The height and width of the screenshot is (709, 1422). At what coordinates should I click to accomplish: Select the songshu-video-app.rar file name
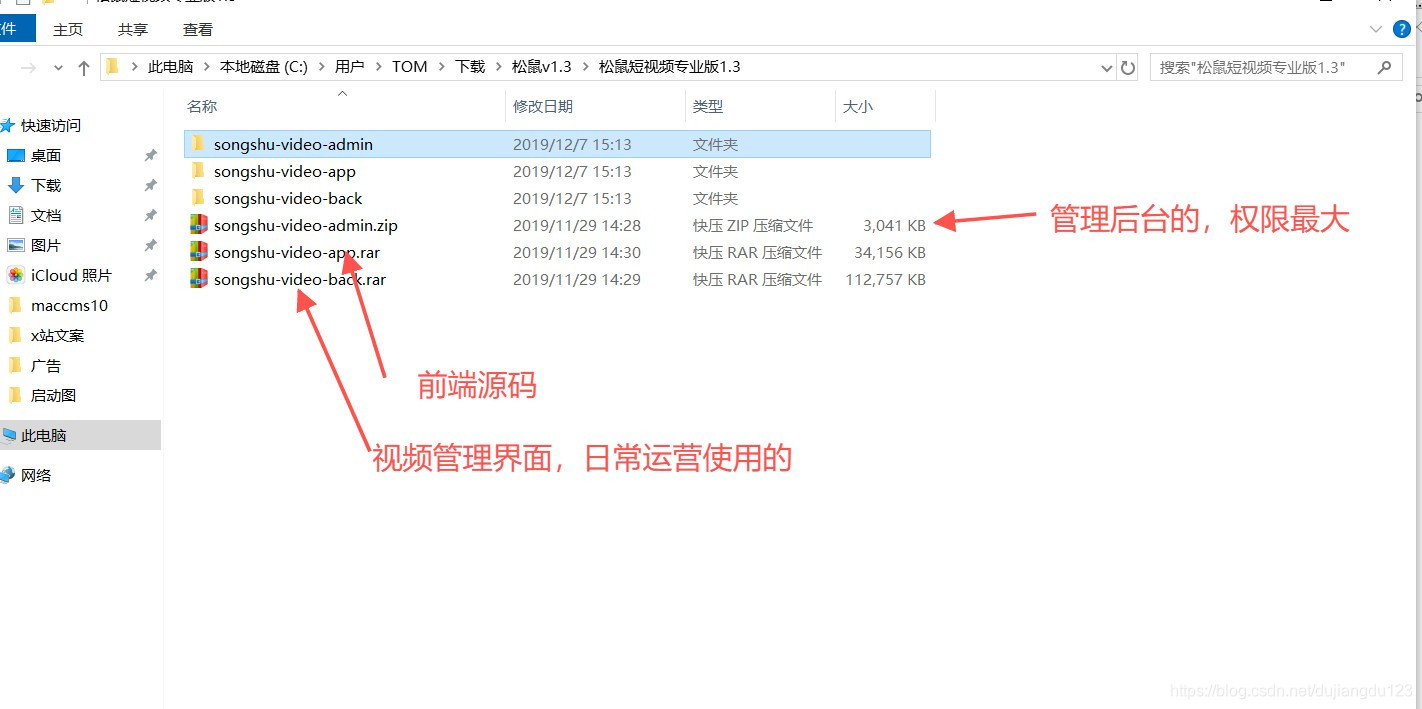[x=297, y=252]
